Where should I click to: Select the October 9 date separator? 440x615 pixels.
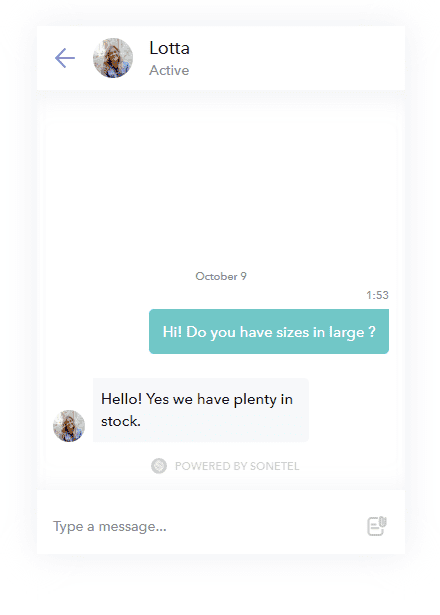point(221,277)
